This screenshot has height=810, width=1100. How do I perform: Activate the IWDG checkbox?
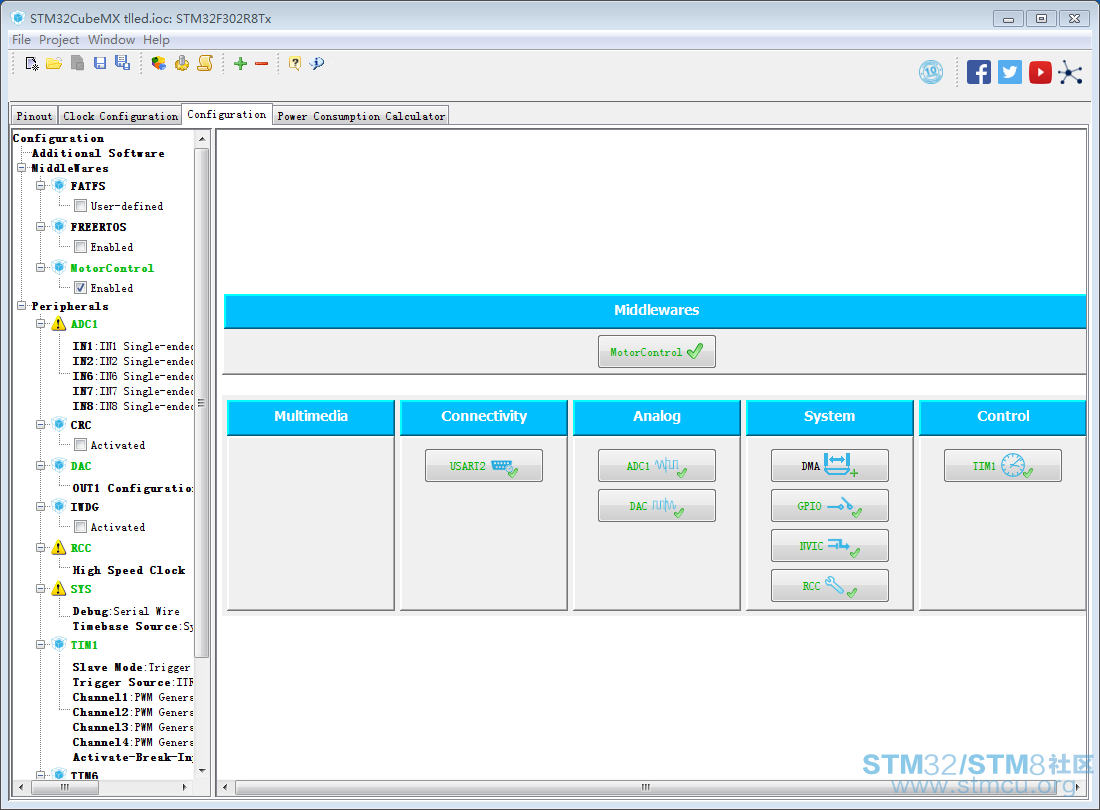81,527
